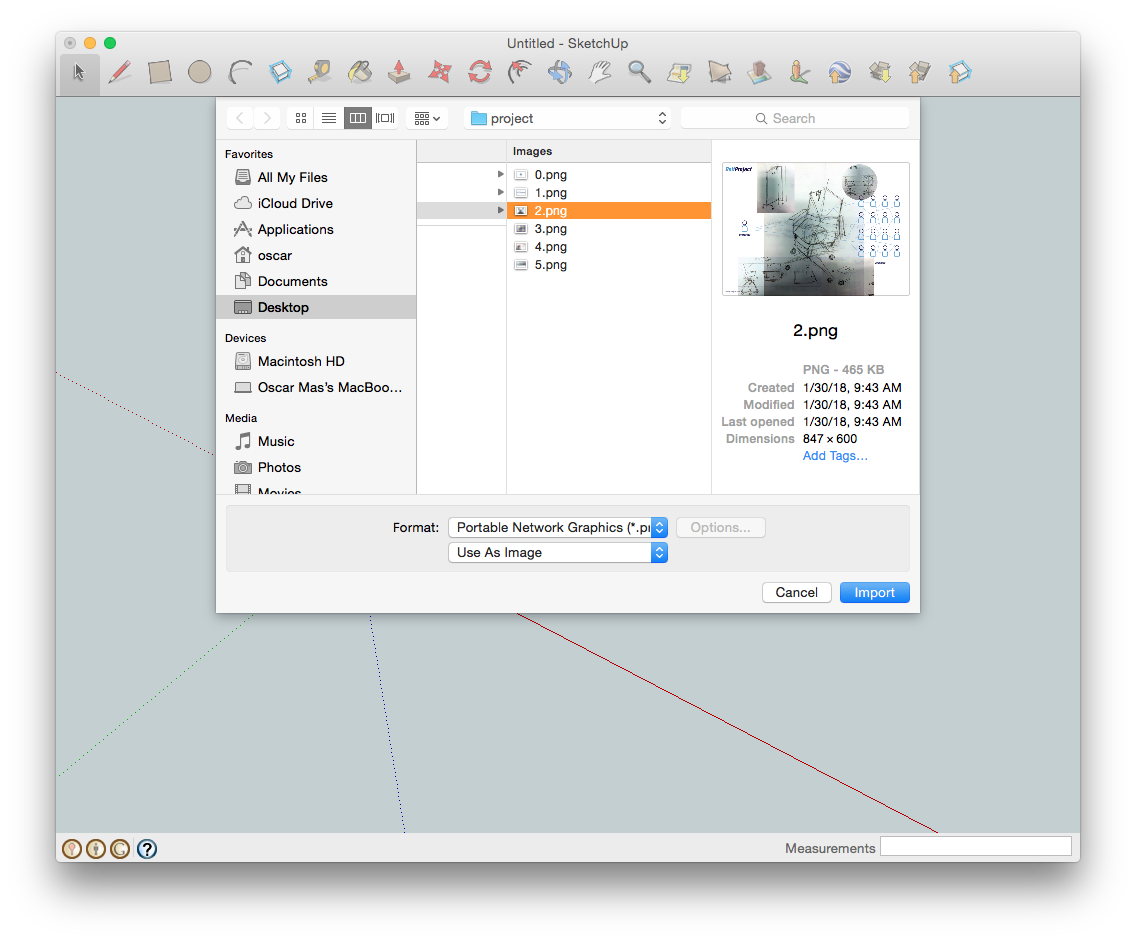Expand the highlighted folder disclosure arrow

pyautogui.click(x=500, y=210)
